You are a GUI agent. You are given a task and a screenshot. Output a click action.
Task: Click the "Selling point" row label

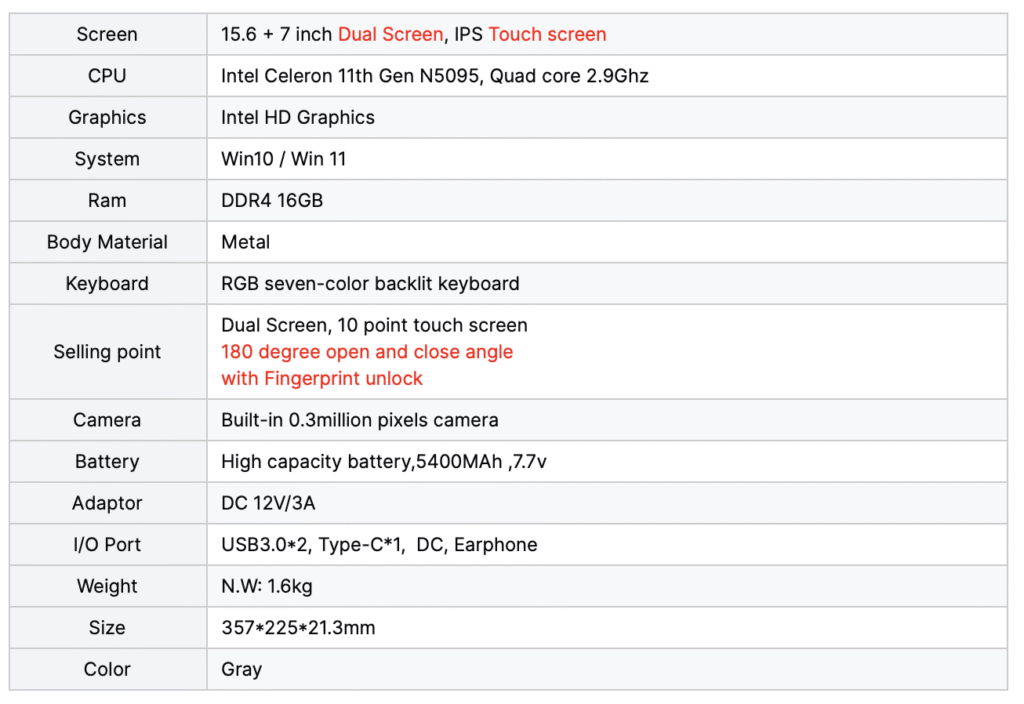pyautogui.click(x=107, y=352)
